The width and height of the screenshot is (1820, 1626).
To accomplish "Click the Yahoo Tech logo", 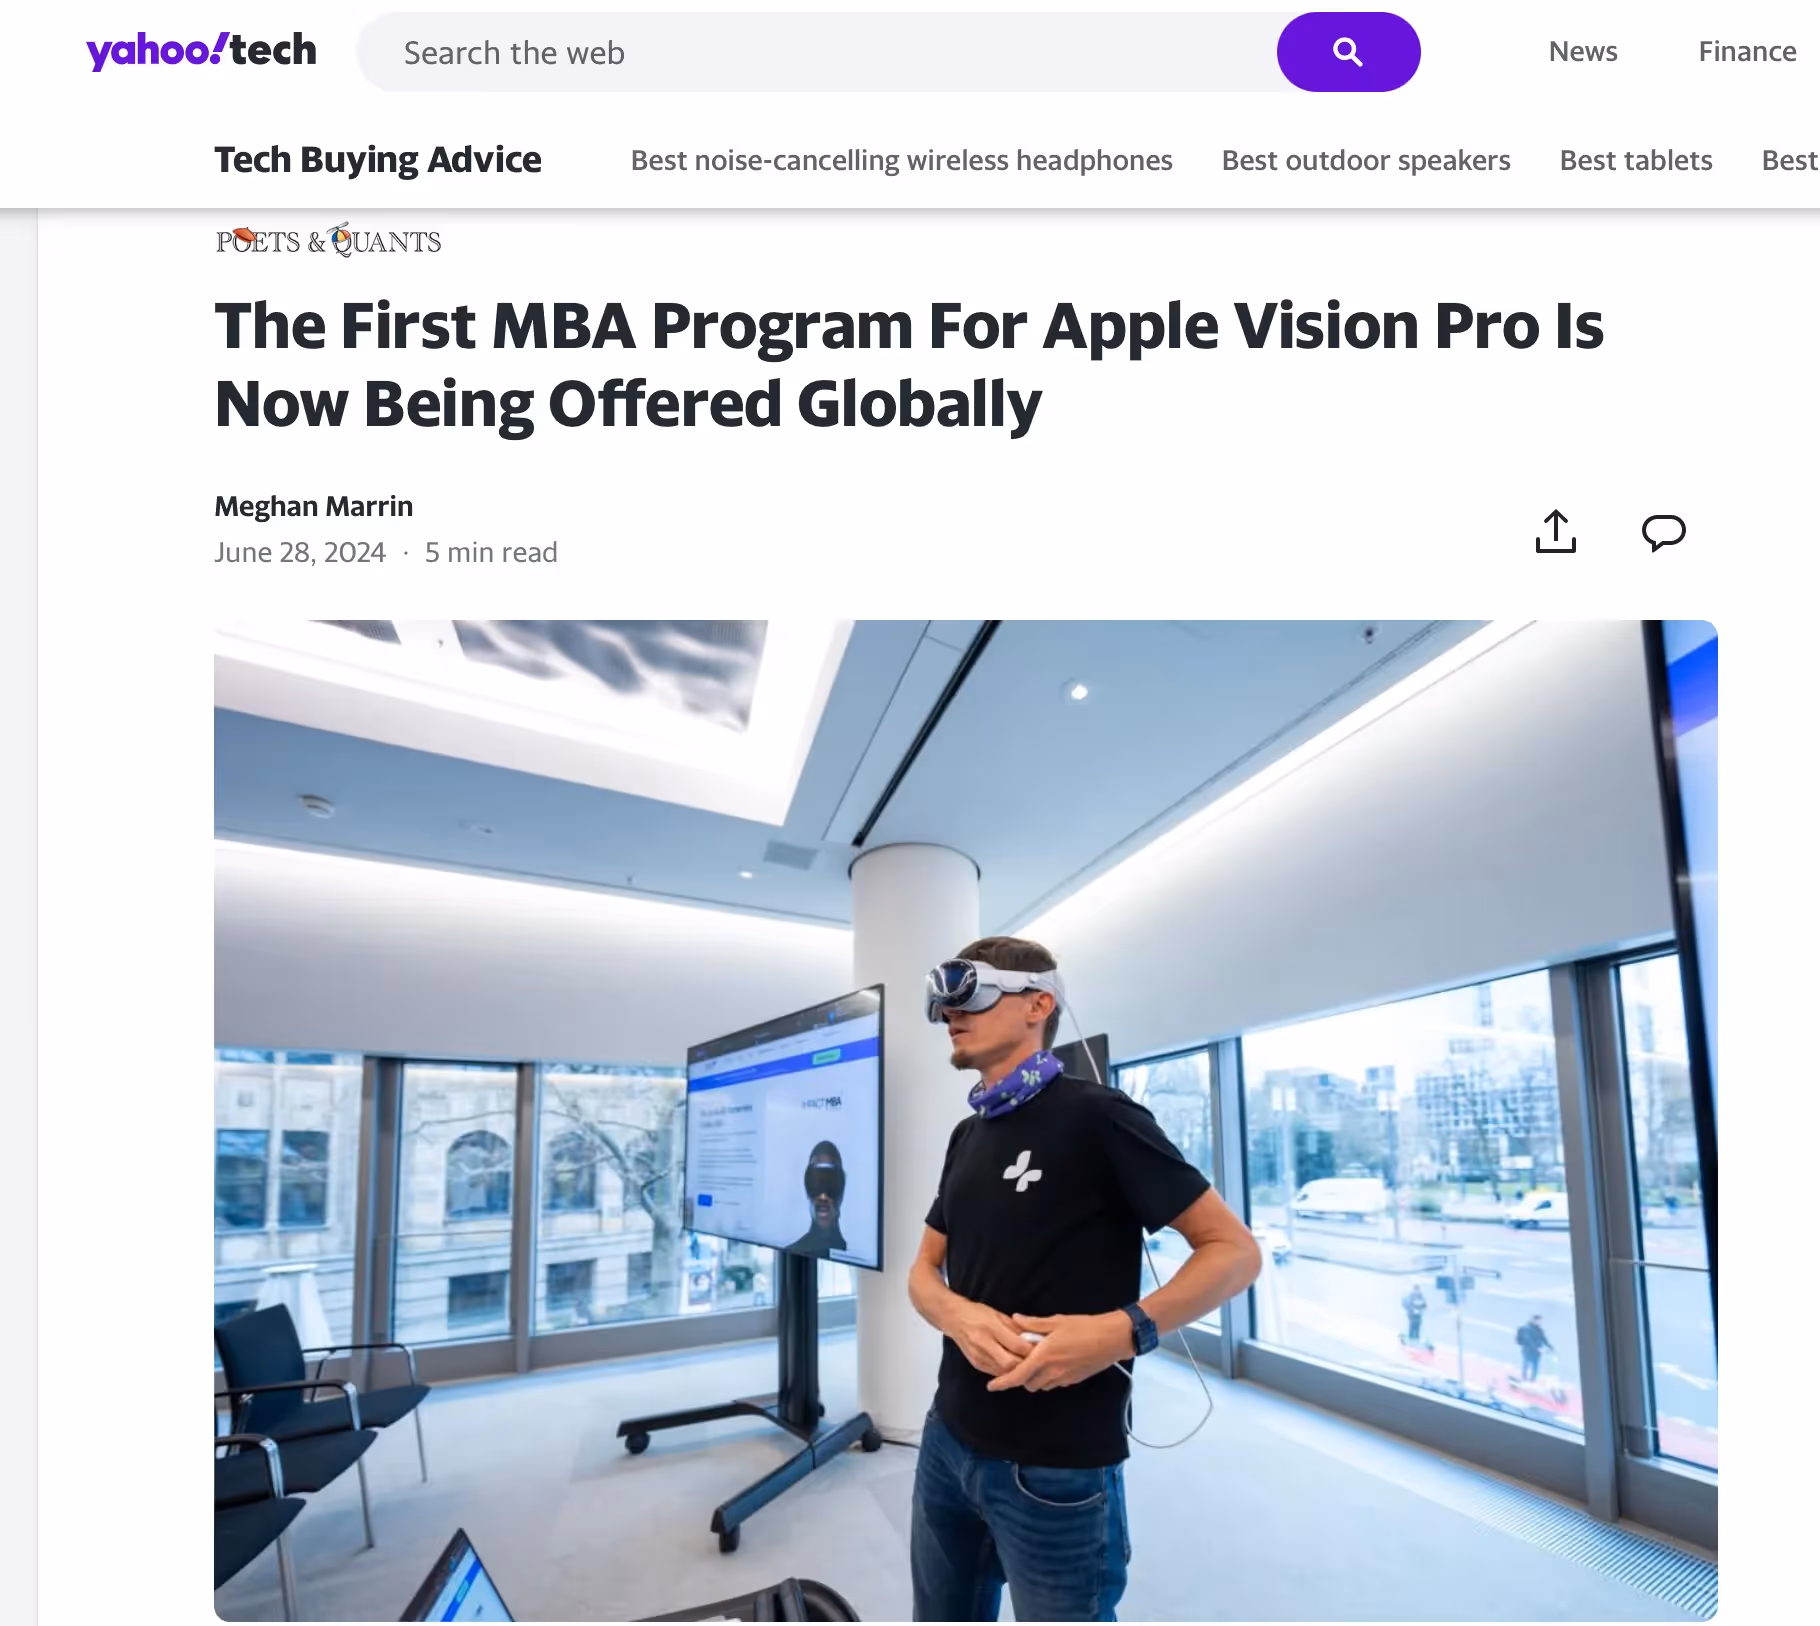I will coord(201,50).
